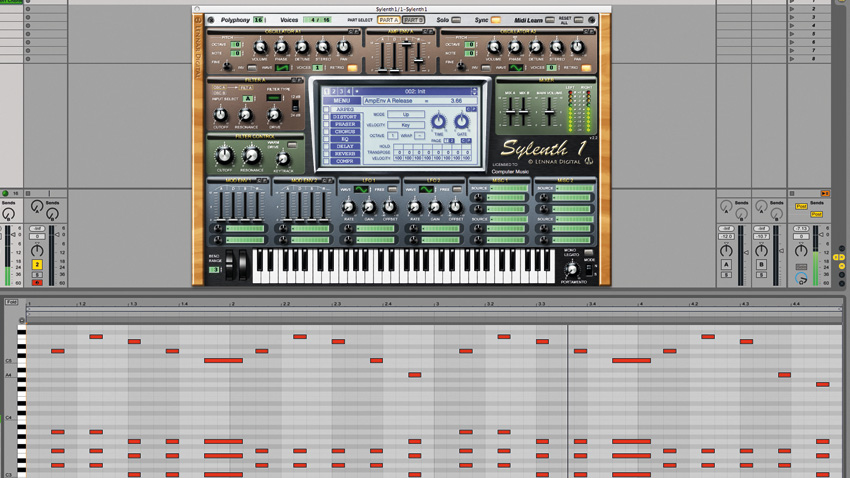This screenshot has height=478, width=850.
Task: Open the Filter Type selector
Action: click(x=274, y=98)
